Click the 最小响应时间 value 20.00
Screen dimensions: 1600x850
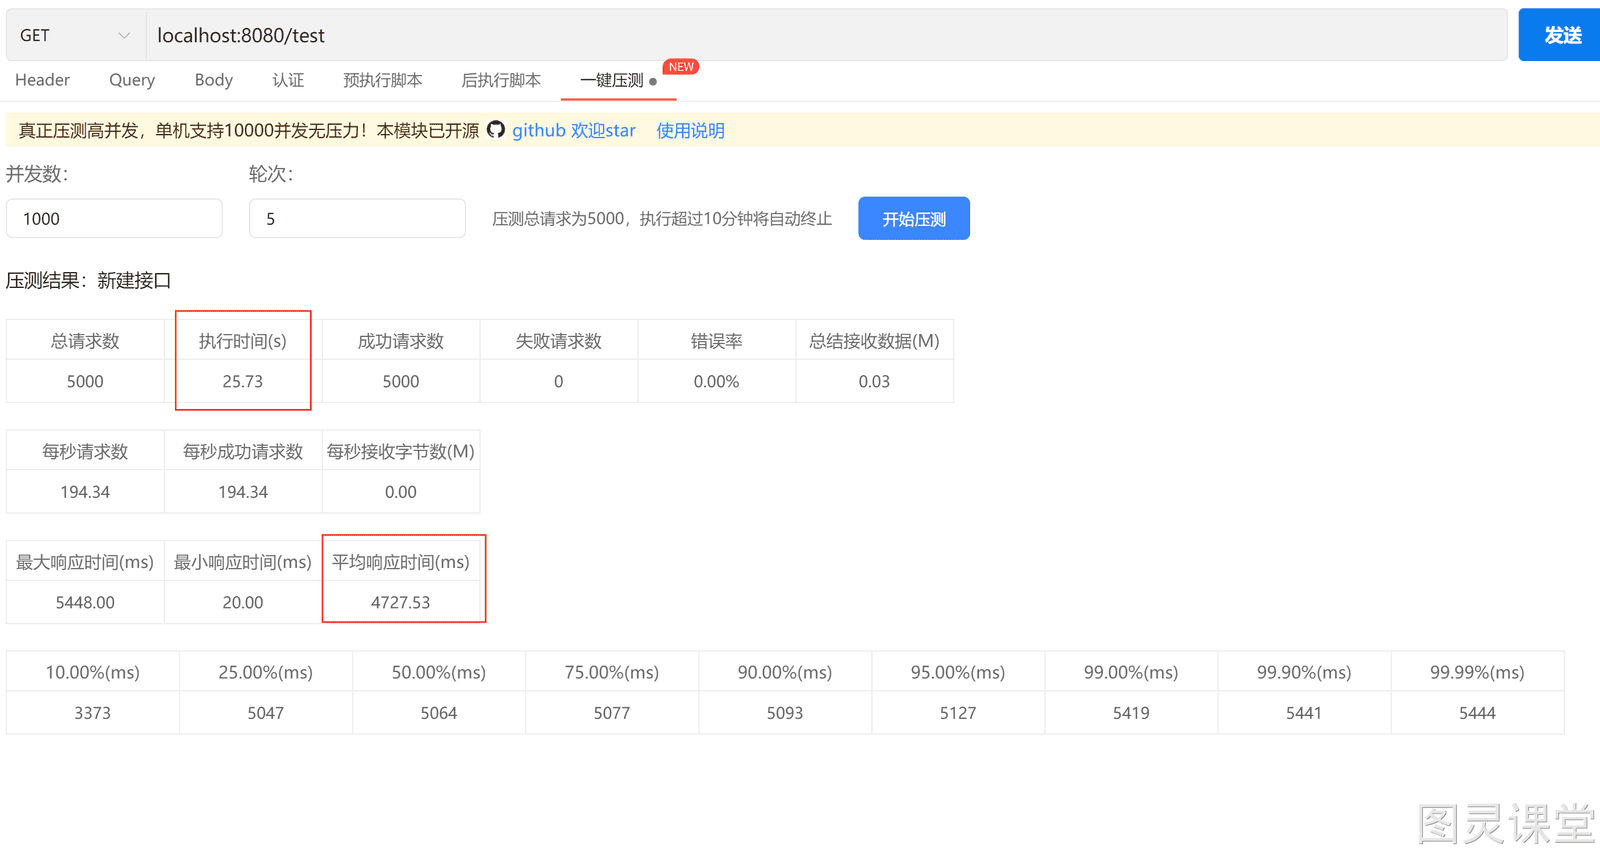[243, 602]
